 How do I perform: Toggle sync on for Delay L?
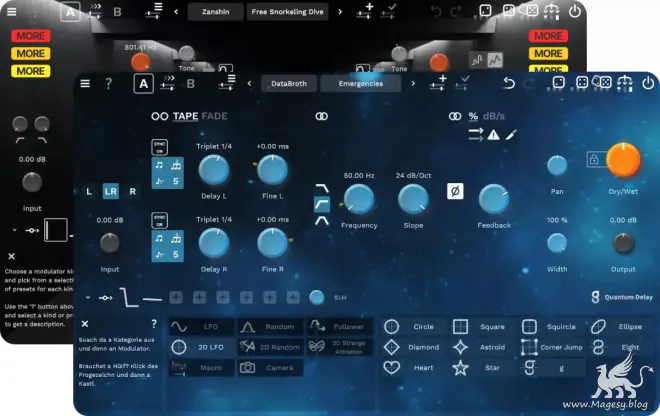[x=160, y=147]
